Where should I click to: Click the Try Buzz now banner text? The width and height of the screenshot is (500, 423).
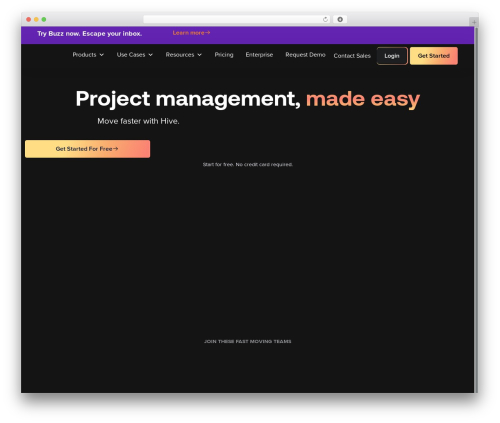pos(90,34)
